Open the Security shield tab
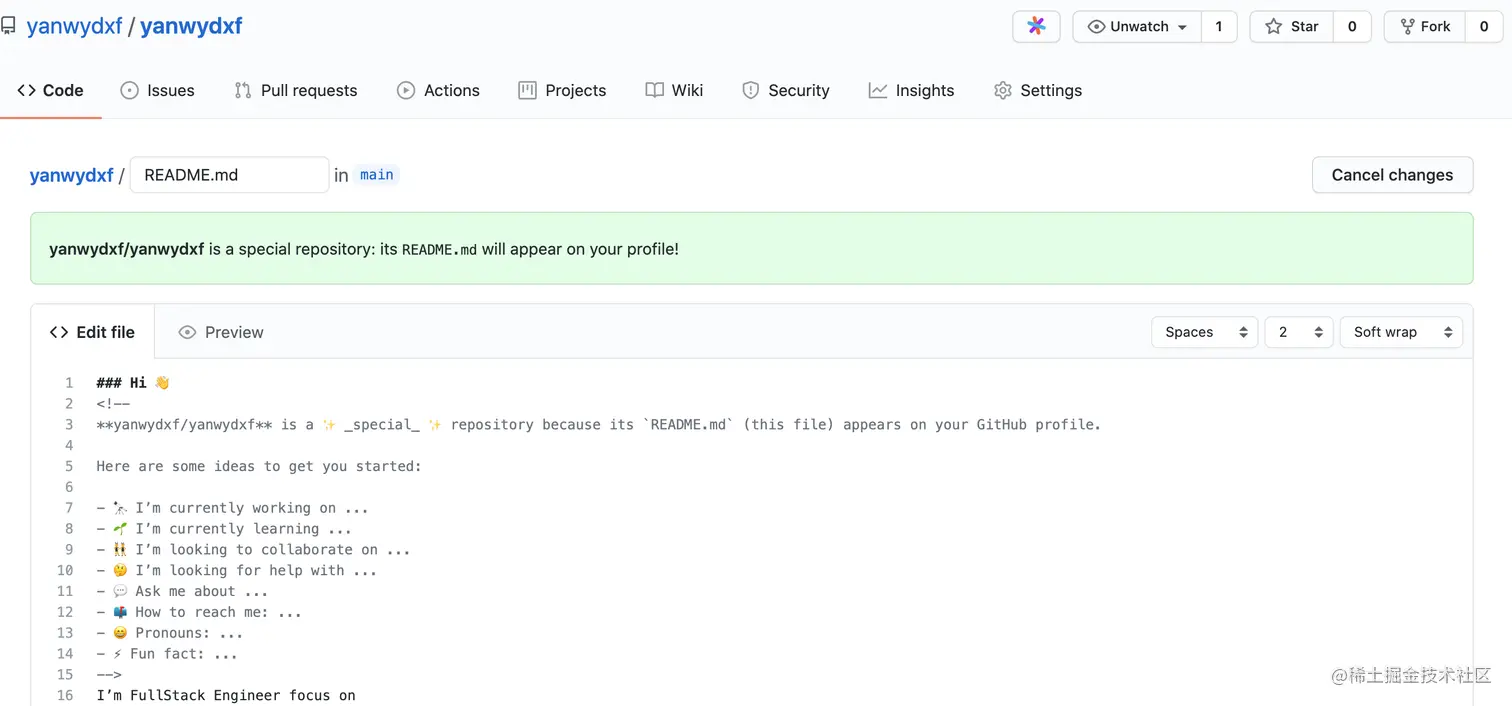Screen dimensions: 1512x706 click(786, 90)
